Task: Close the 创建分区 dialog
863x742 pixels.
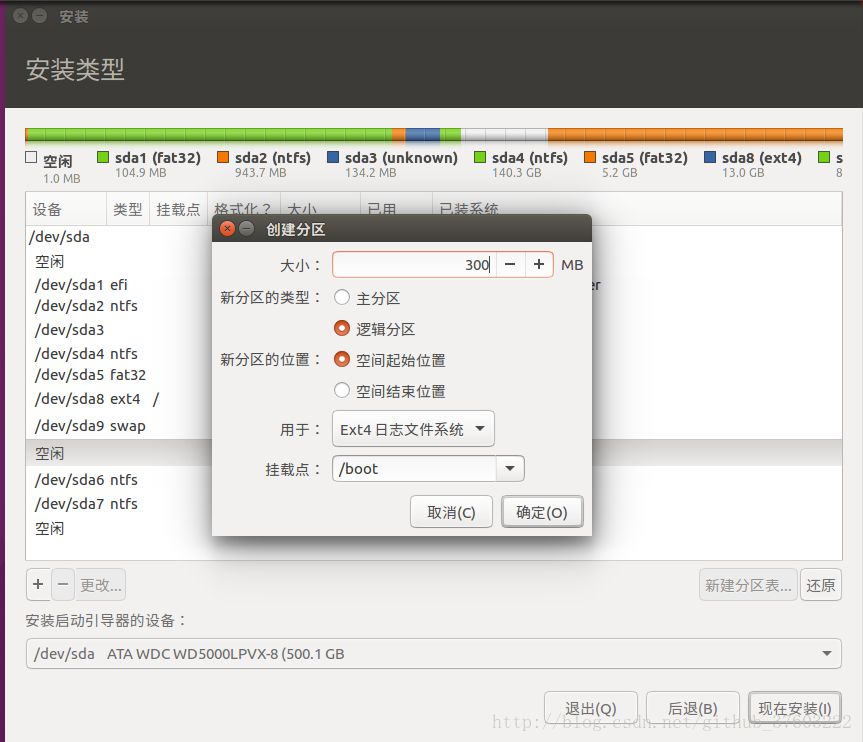Action: (227, 228)
